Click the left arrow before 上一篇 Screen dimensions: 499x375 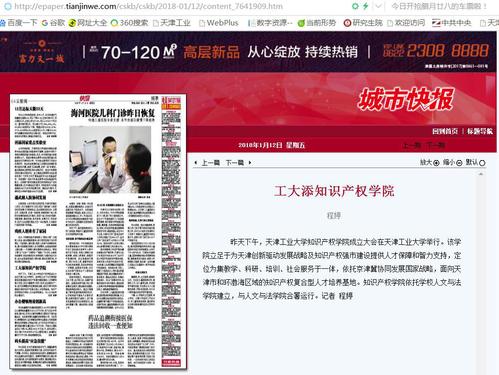click(196, 162)
